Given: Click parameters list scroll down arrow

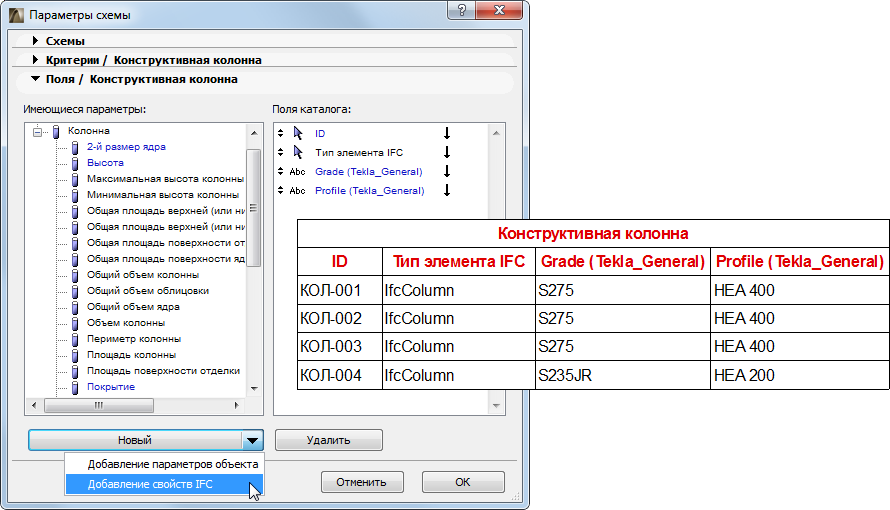Looking at the screenshot, I should point(254,389).
